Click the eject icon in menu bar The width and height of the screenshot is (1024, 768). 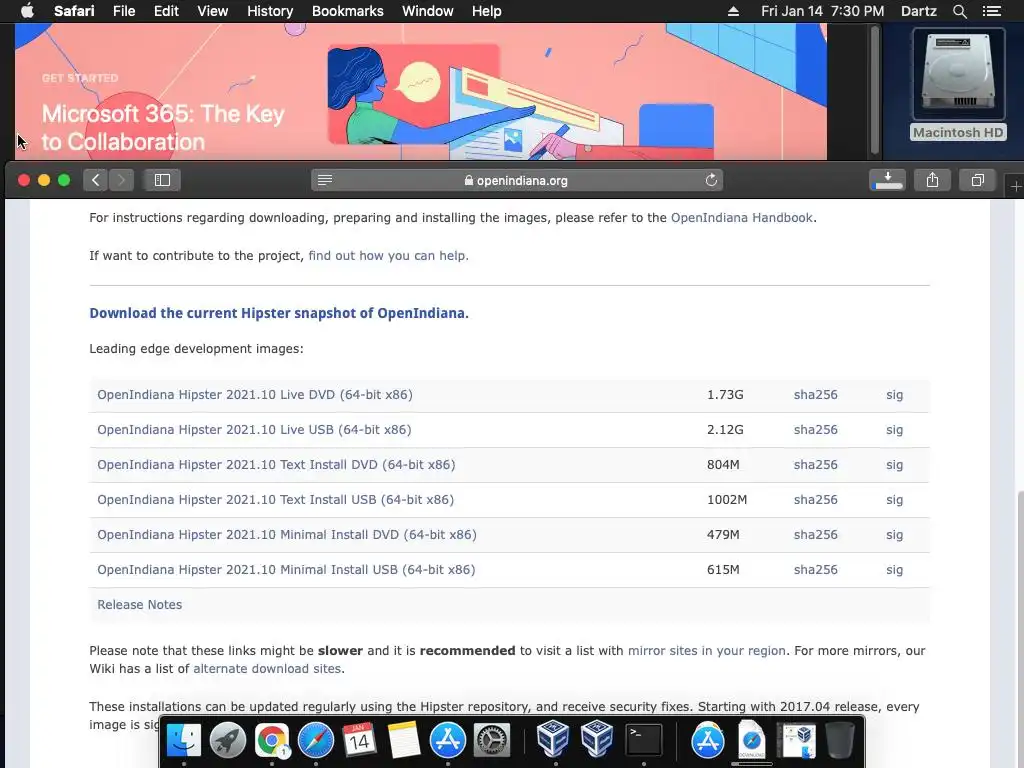[733, 11]
